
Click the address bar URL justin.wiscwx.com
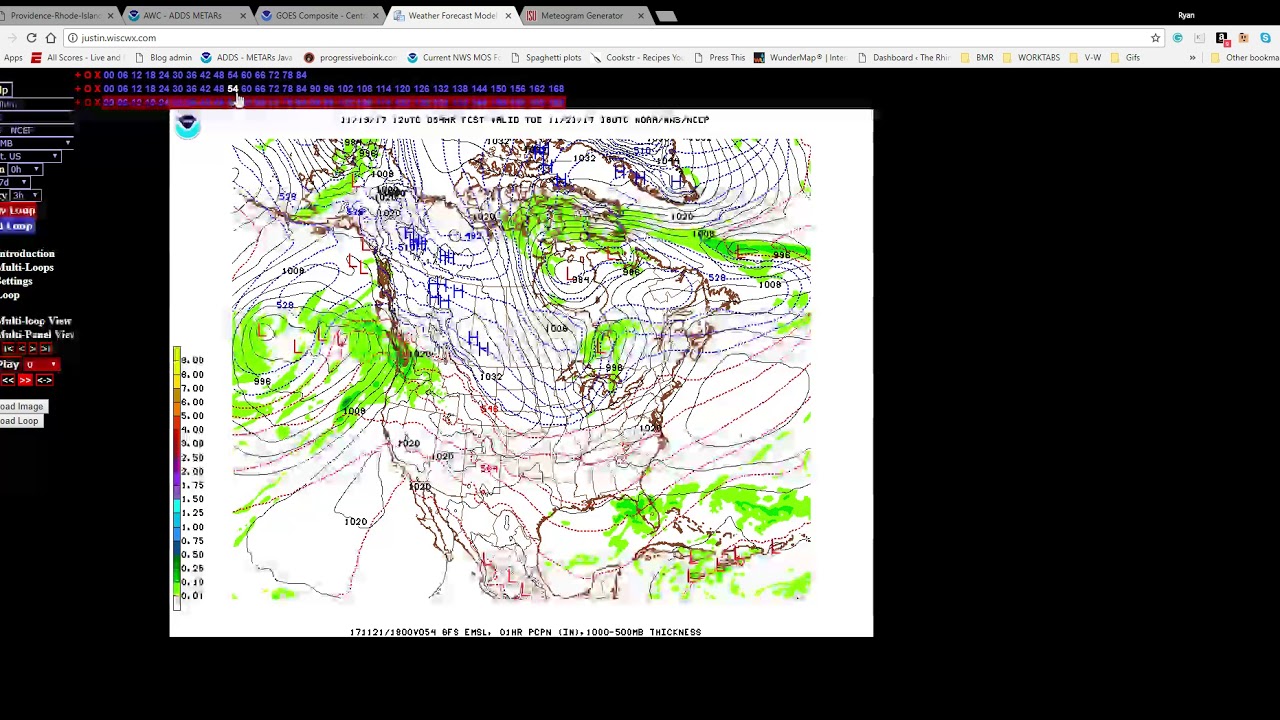[x=118, y=38]
